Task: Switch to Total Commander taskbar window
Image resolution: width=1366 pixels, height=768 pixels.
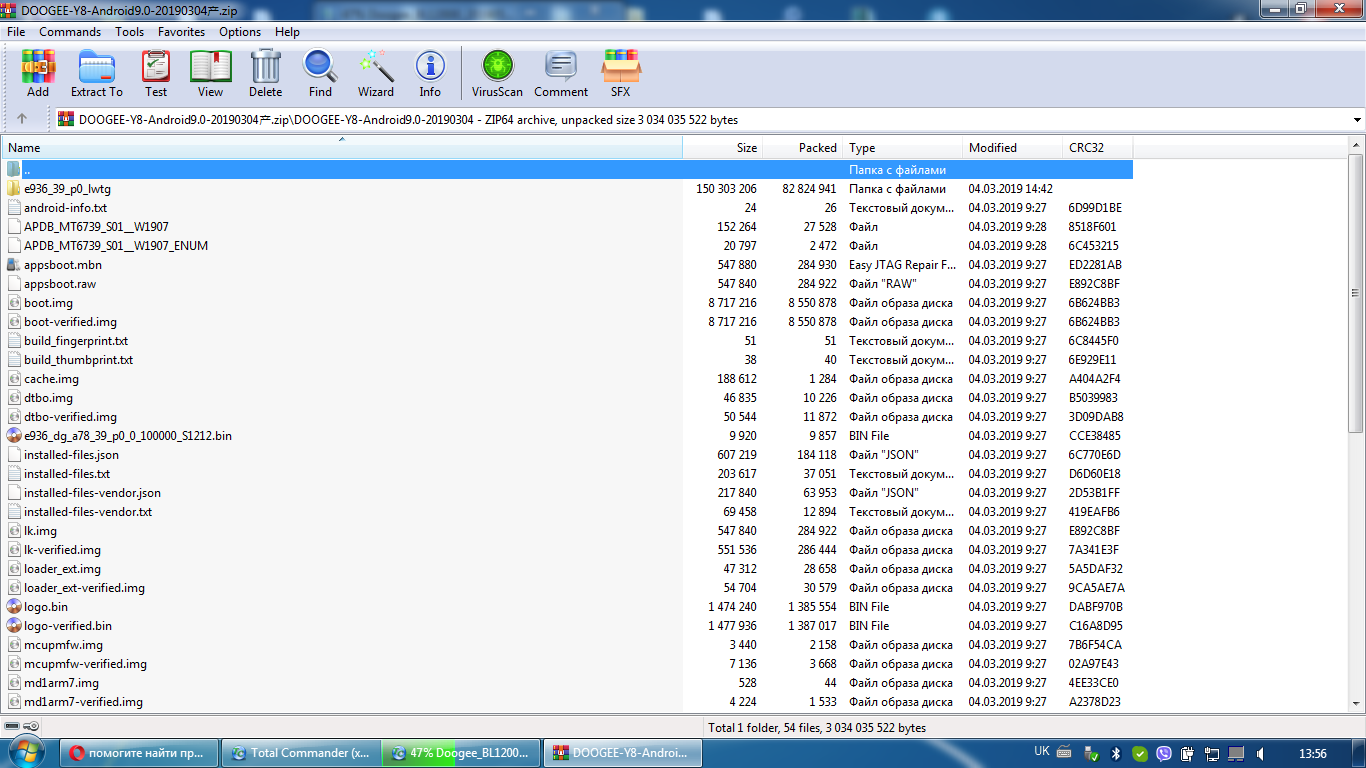Action: (x=301, y=753)
